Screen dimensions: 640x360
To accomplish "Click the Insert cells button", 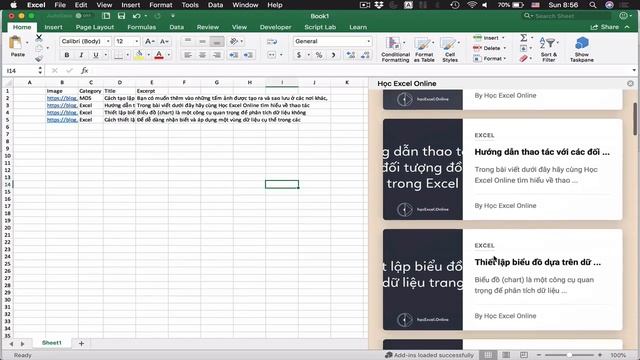I will click(489, 38).
